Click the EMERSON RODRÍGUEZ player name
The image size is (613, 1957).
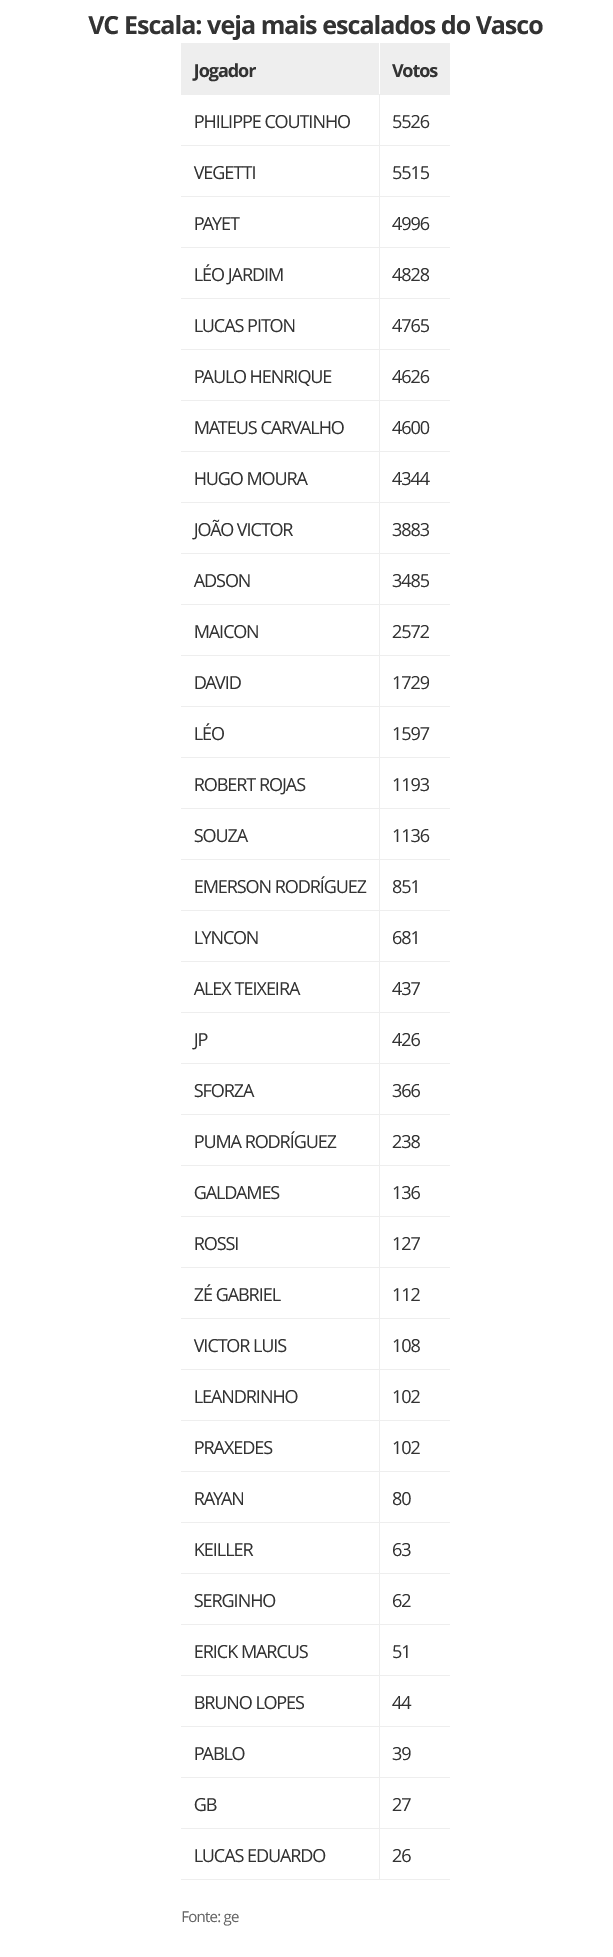(x=280, y=887)
